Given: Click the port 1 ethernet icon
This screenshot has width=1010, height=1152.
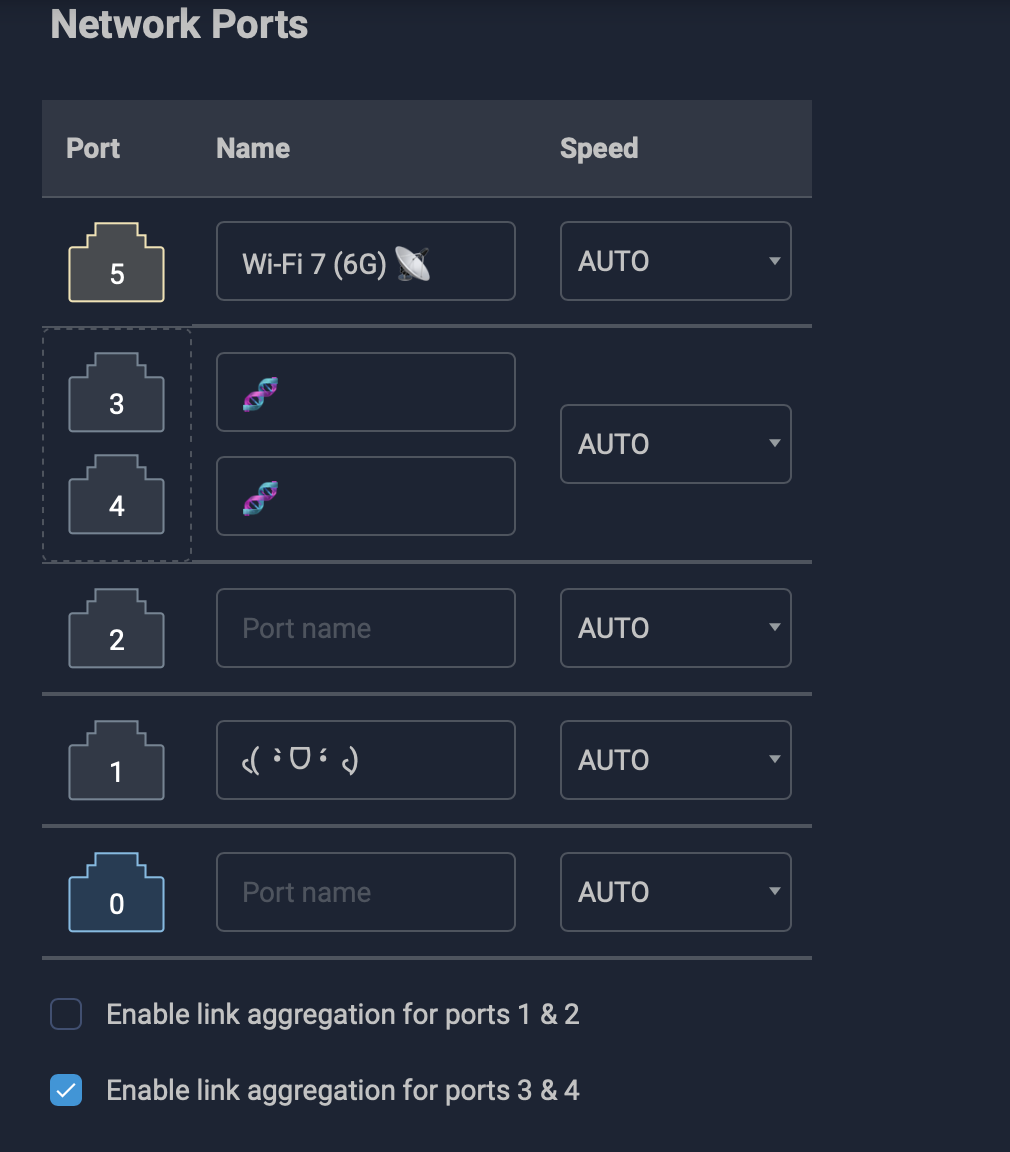Looking at the screenshot, I should pos(116,762).
